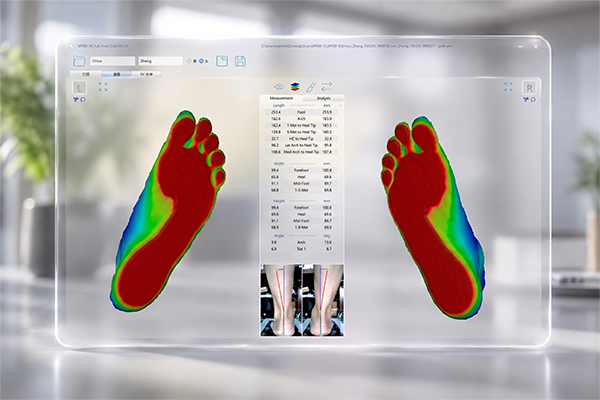Click the swap arrows icon
The height and width of the screenshot is (400, 600).
click(326, 87)
